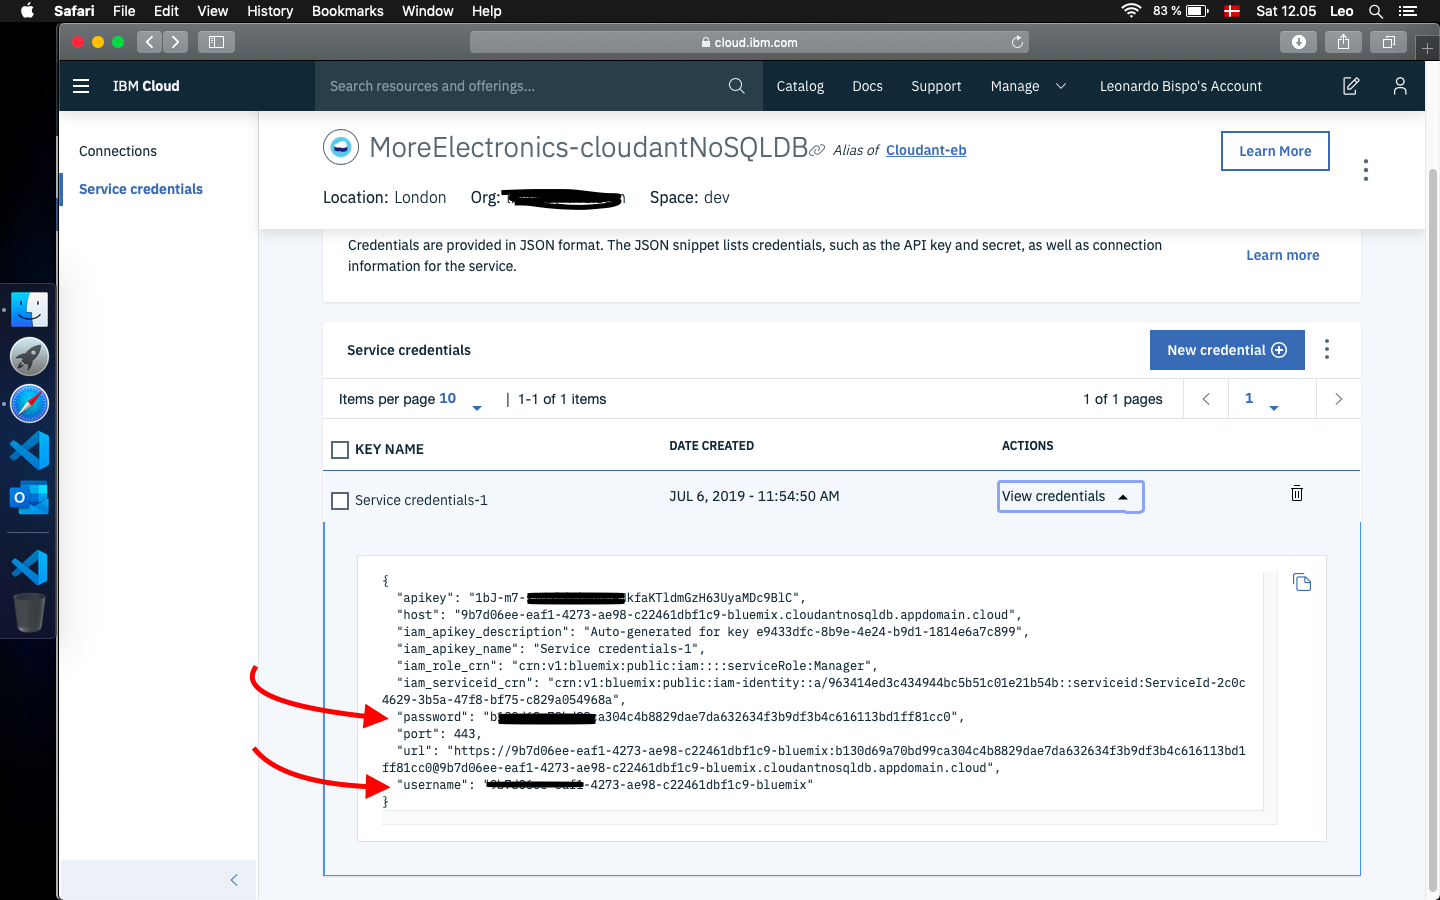The height and width of the screenshot is (900, 1440).
Task: Open a new Safari tab with plus
Action: [x=1428, y=47]
